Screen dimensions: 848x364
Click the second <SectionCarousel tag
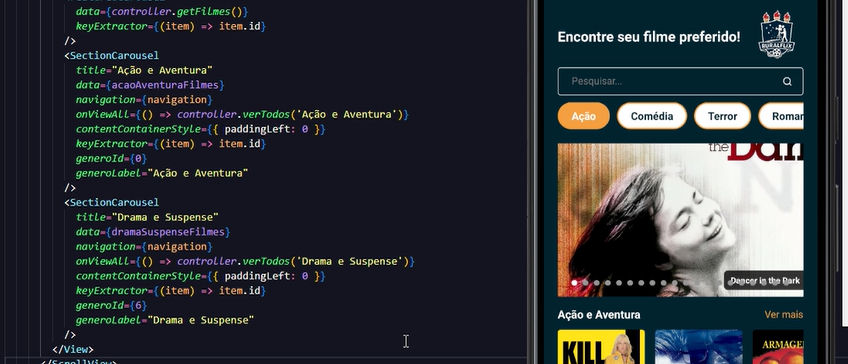point(111,202)
